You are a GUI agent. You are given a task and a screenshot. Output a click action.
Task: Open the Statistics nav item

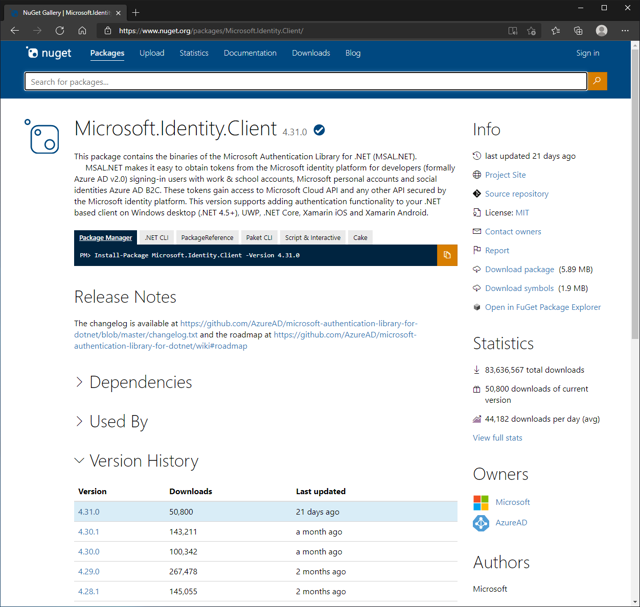[x=194, y=53]
